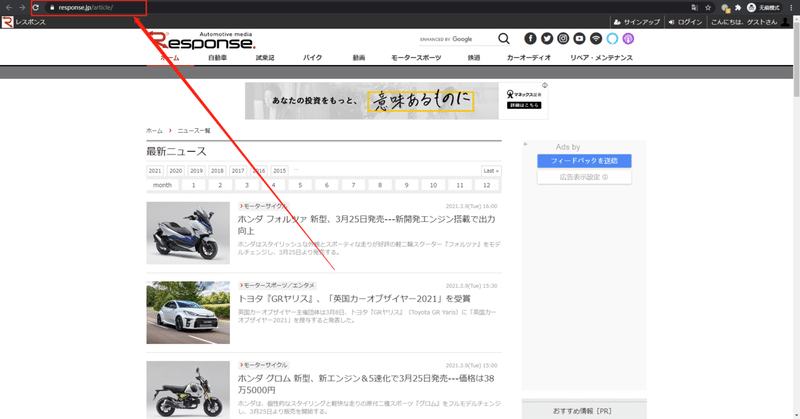Go to the バイク navigation tab
Screen dimensions: 800x419
click(x=312, y=58)
